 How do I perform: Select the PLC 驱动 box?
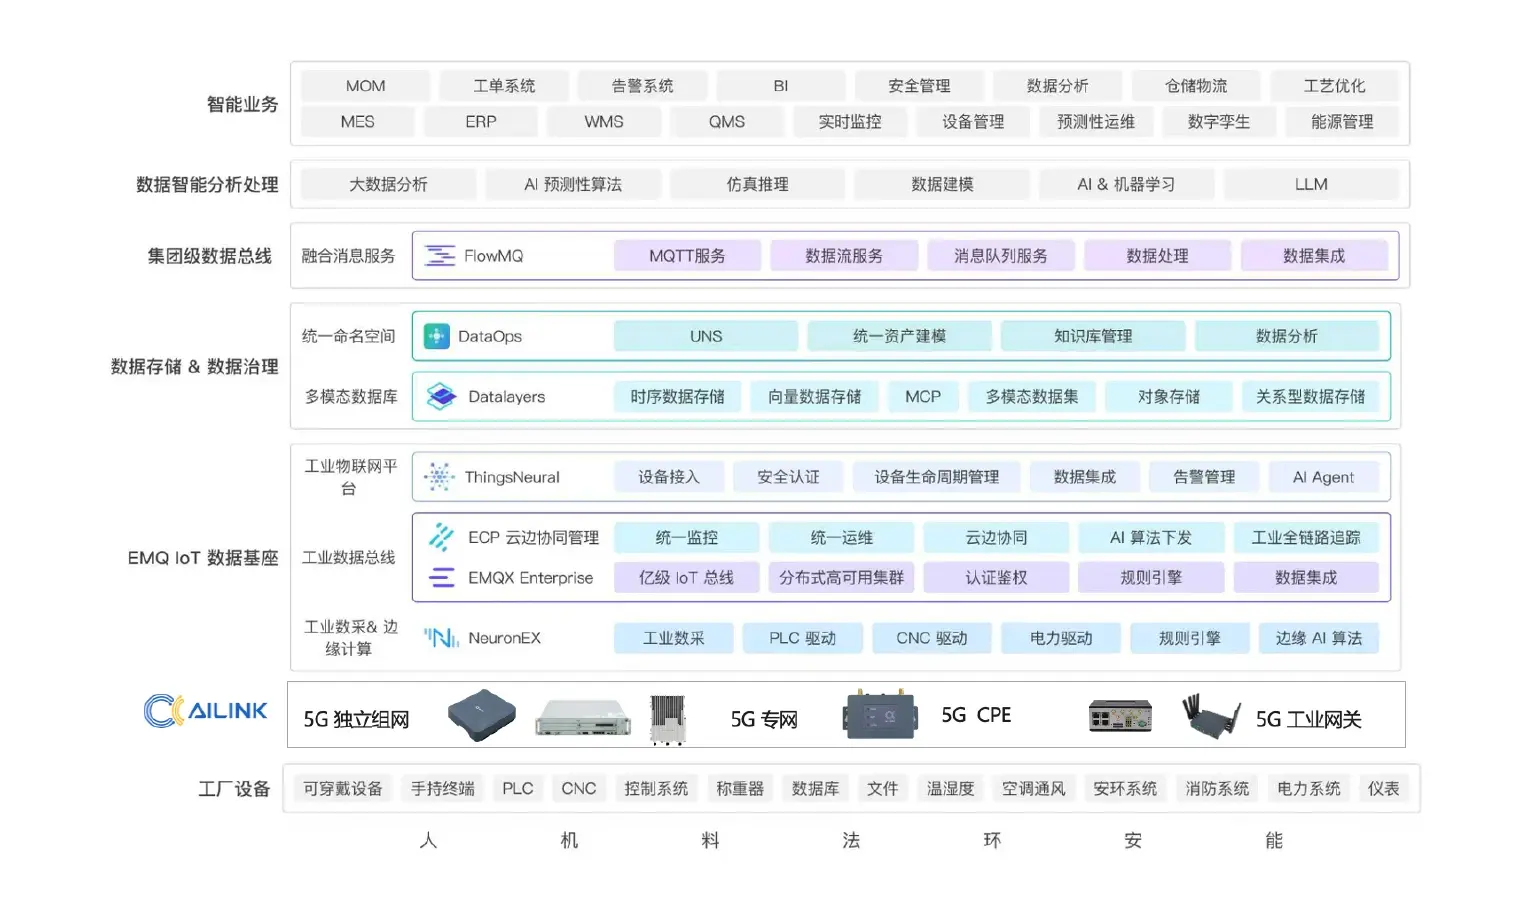pos(802,638)
